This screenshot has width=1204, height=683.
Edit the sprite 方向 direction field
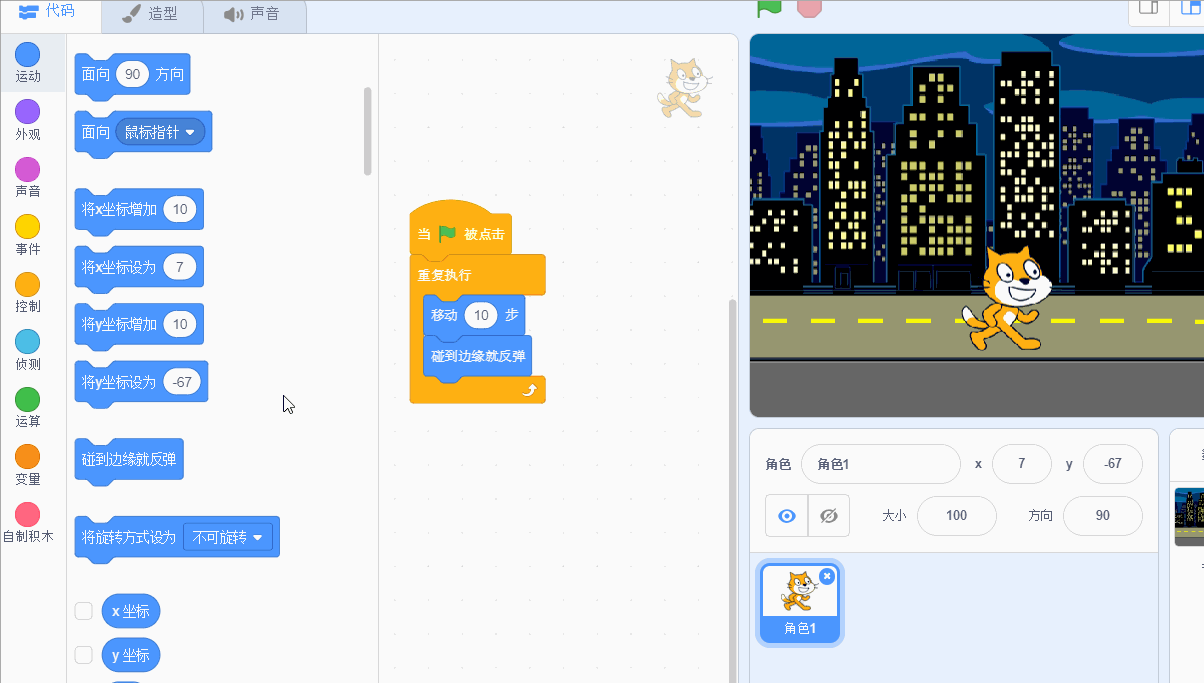click(x=1103, y=516)
